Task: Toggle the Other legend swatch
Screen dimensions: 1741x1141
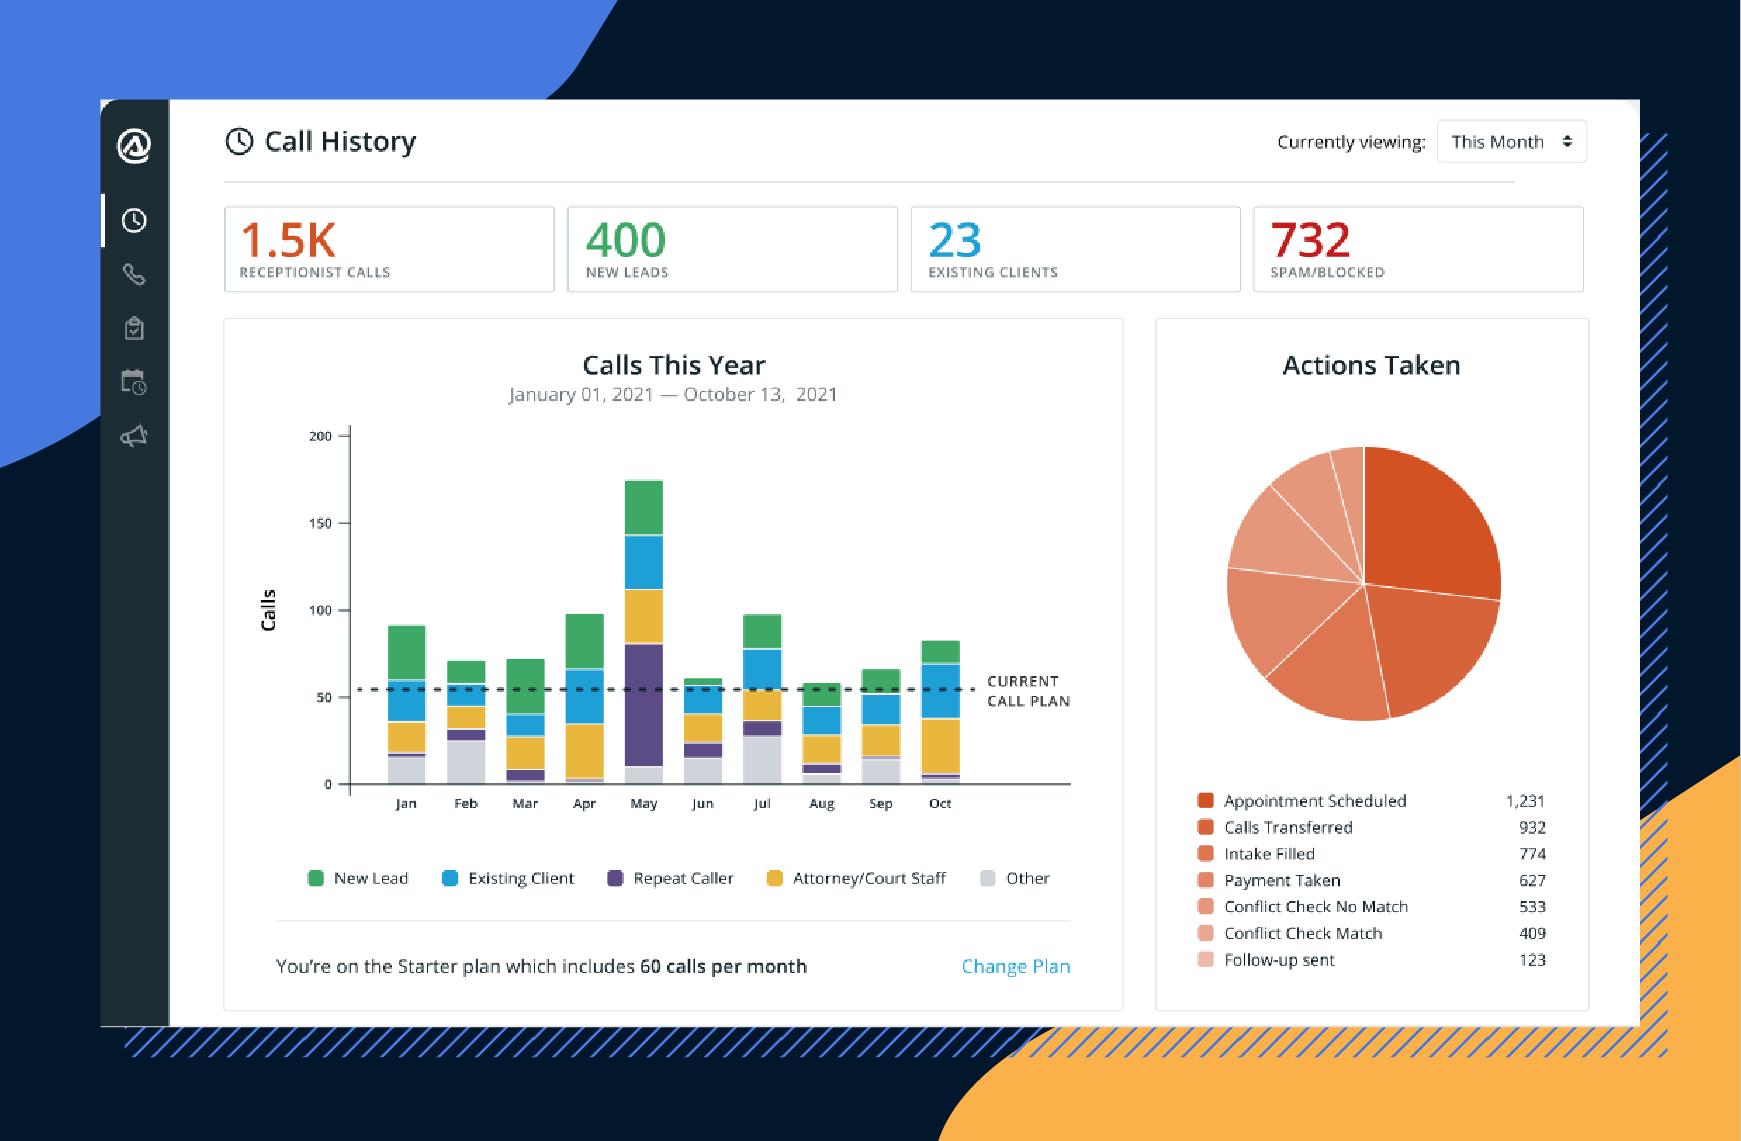Action: point(988,878)
